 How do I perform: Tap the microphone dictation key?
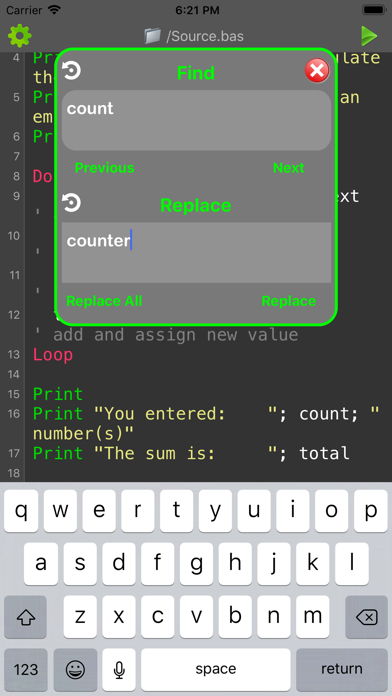(119, 669)
